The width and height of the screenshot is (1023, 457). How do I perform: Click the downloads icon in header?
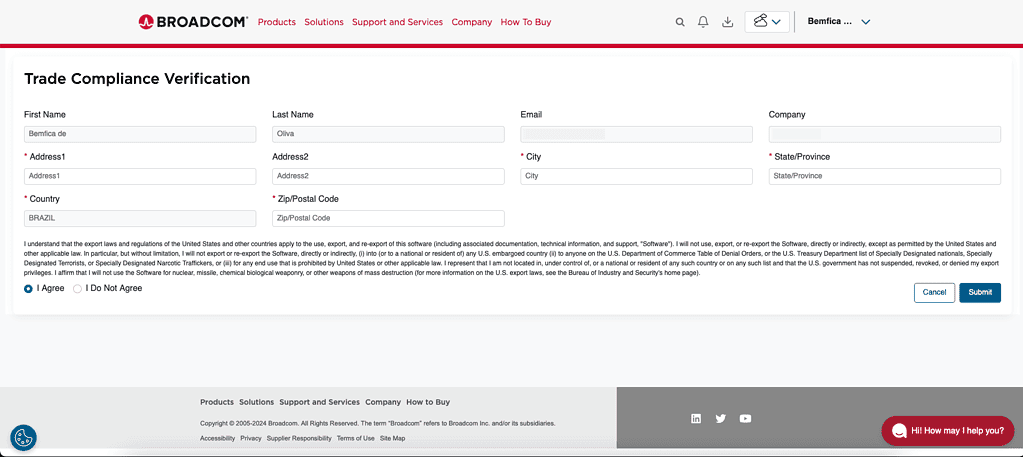coord(727,22)
